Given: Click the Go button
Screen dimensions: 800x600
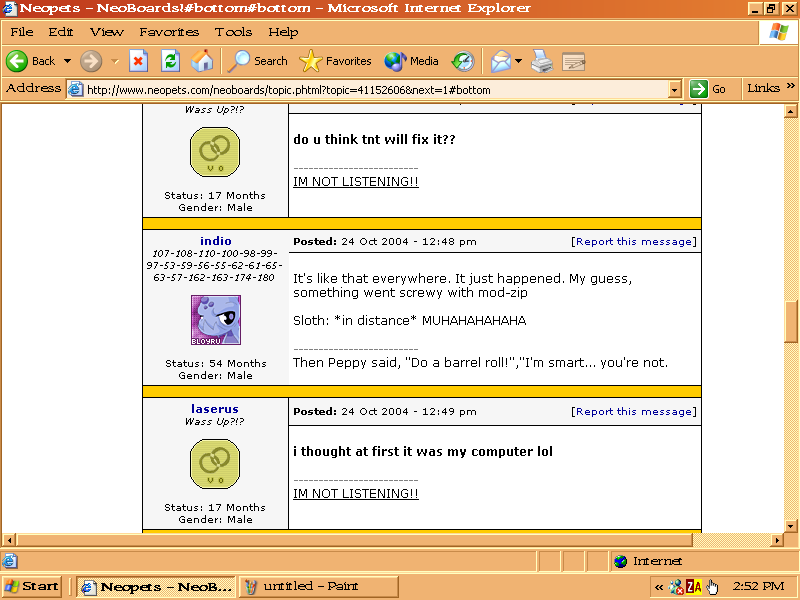Looking at the screenshot, I should (708, 89).
